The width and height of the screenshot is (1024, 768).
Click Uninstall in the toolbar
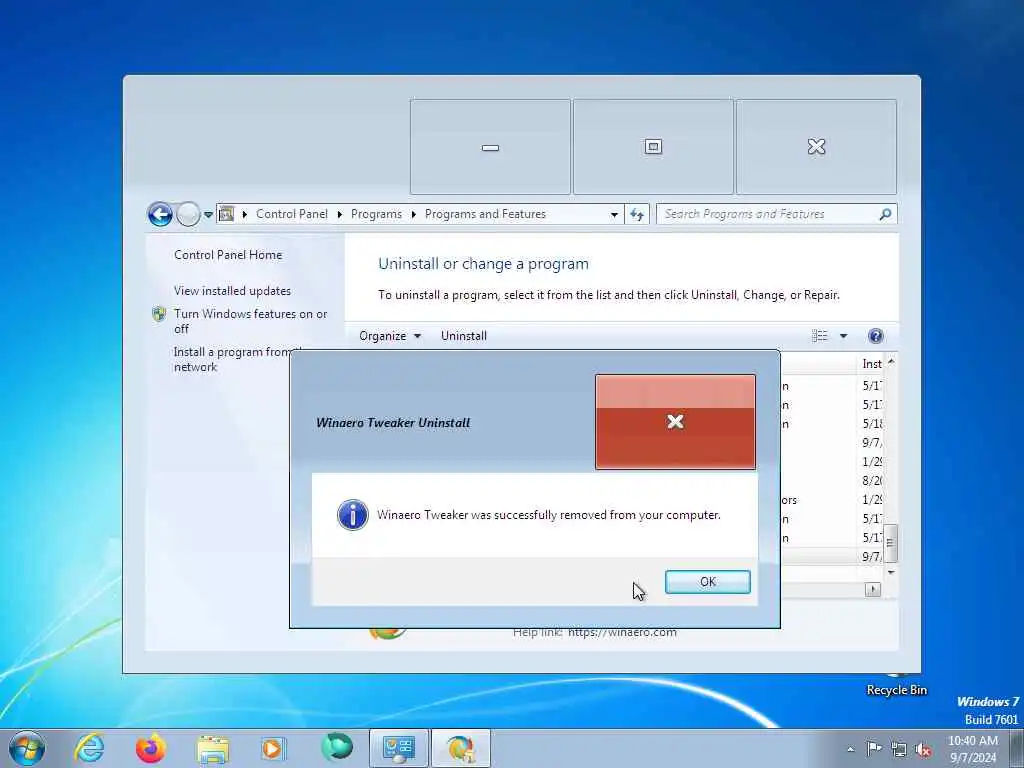(464, 336)
